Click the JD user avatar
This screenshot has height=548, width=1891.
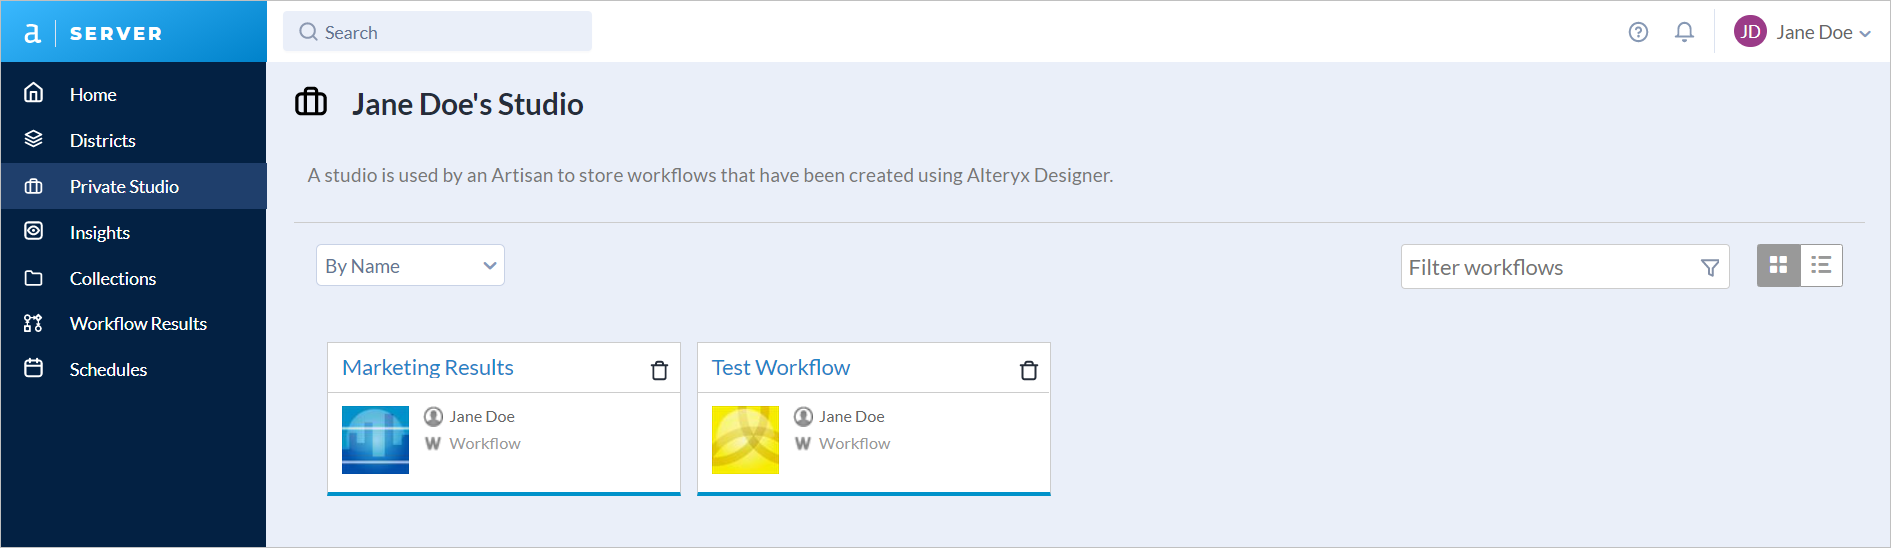click(x=1750, y=32)
